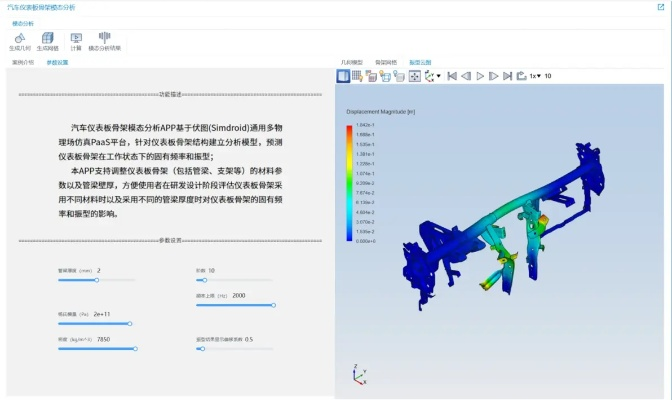Play the mode shape animation
Screen dimensions: 672x400
click(480, 76)
